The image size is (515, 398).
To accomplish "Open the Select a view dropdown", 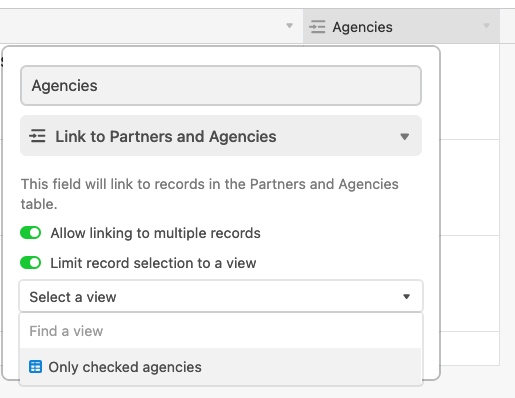I will click(x=221, y=296).
